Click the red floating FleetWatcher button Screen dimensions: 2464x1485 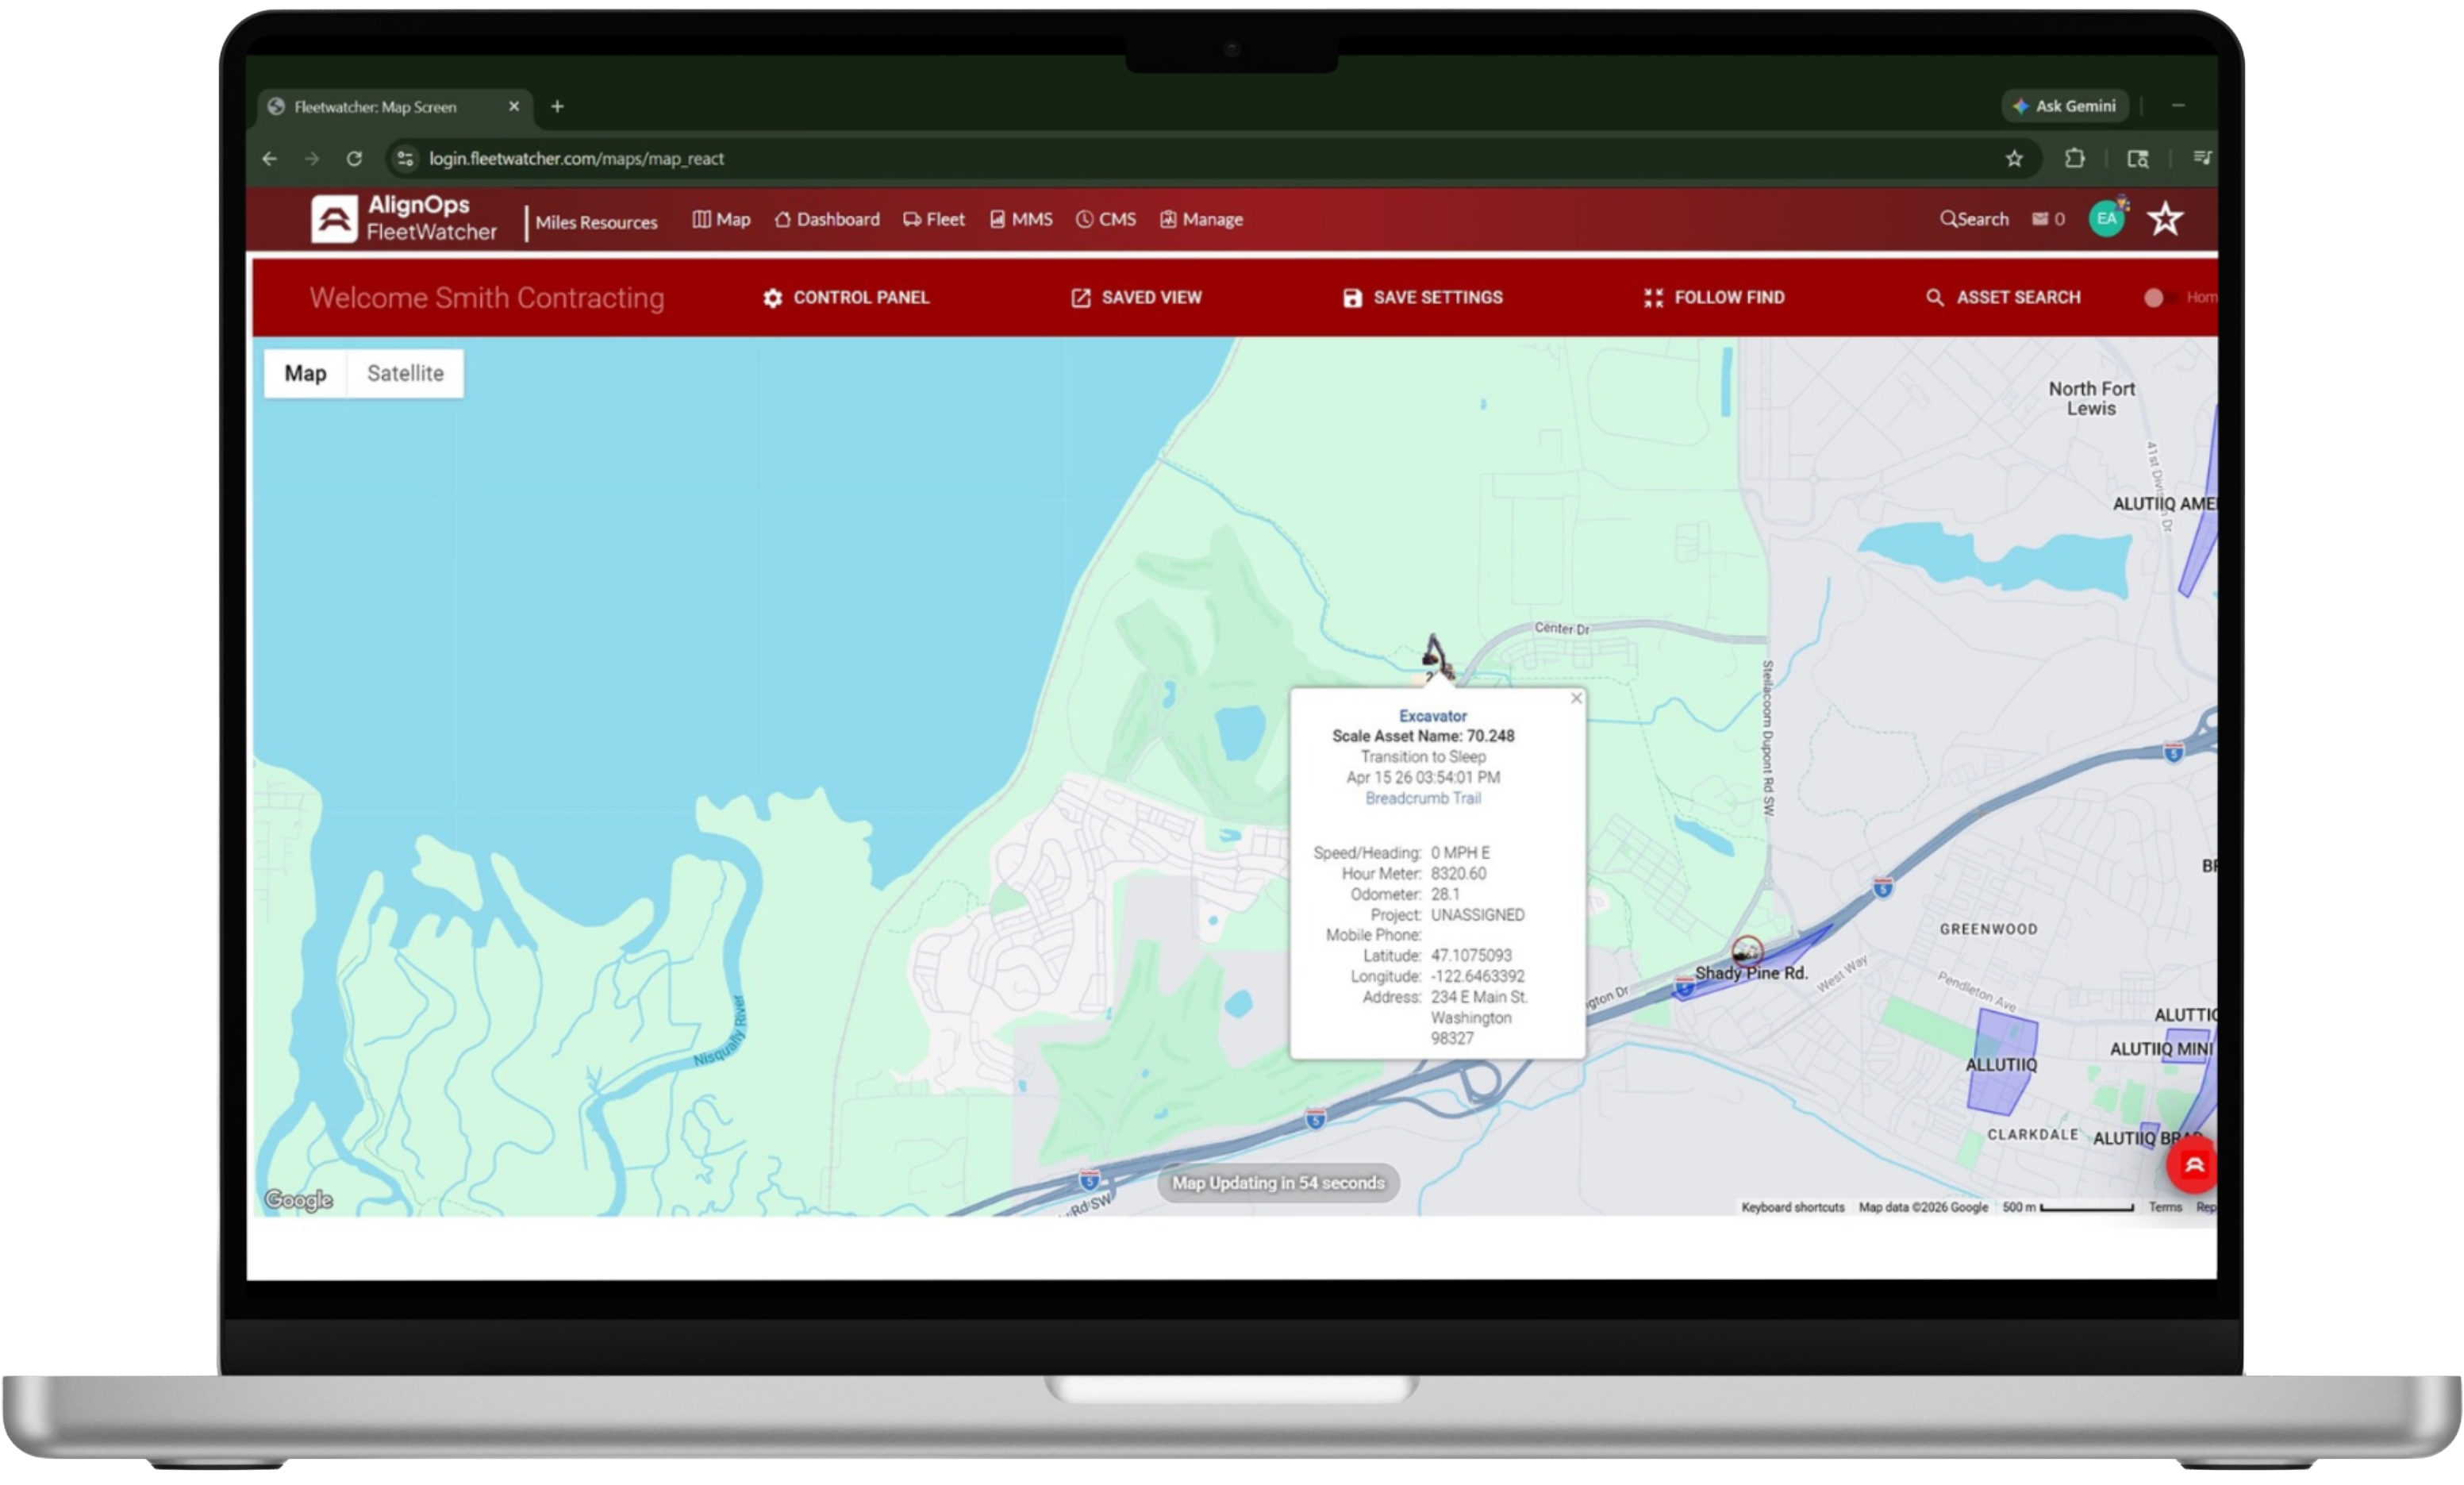click(x=2192, y=1165)
